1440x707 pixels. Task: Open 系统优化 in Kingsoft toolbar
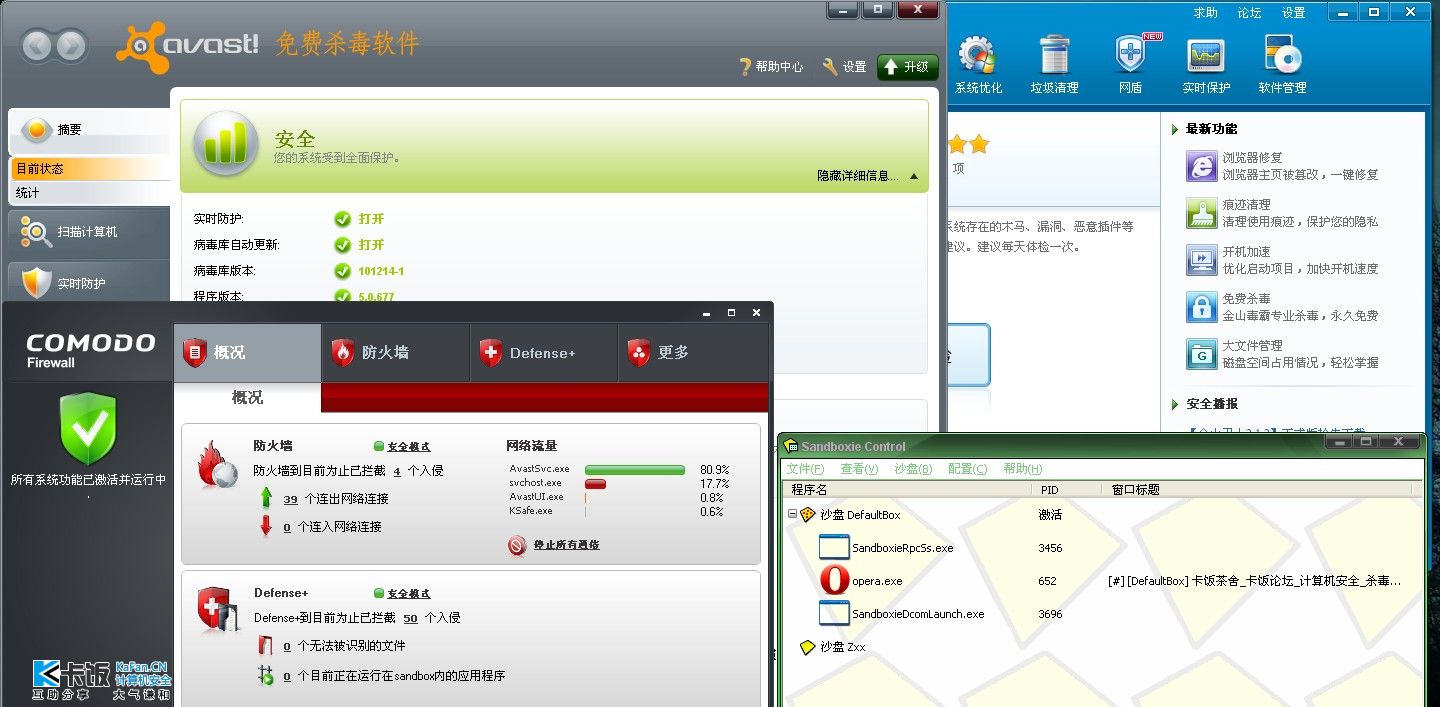pos(978,65)
